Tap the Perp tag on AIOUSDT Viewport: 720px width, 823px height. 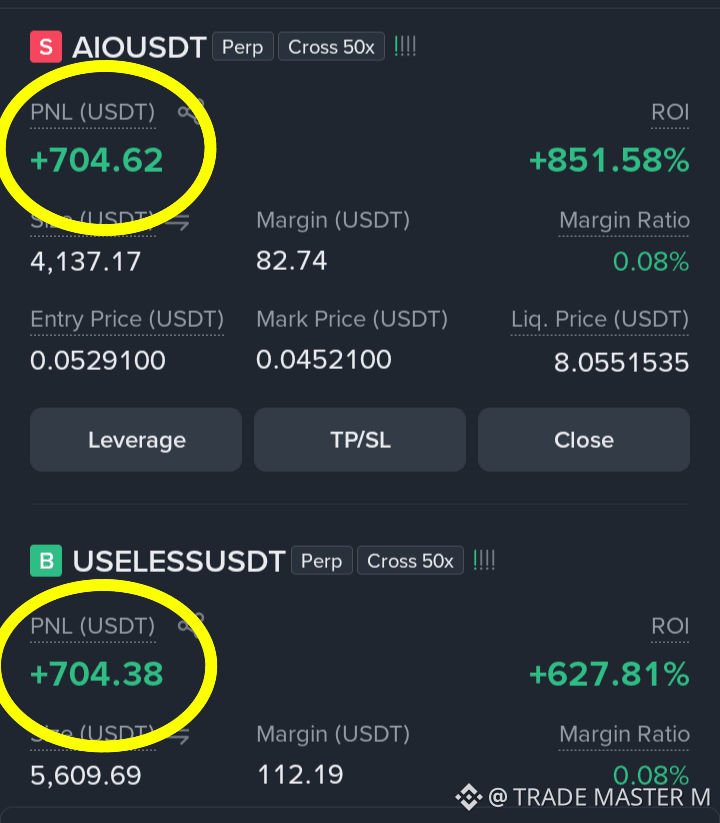point(242,47)
